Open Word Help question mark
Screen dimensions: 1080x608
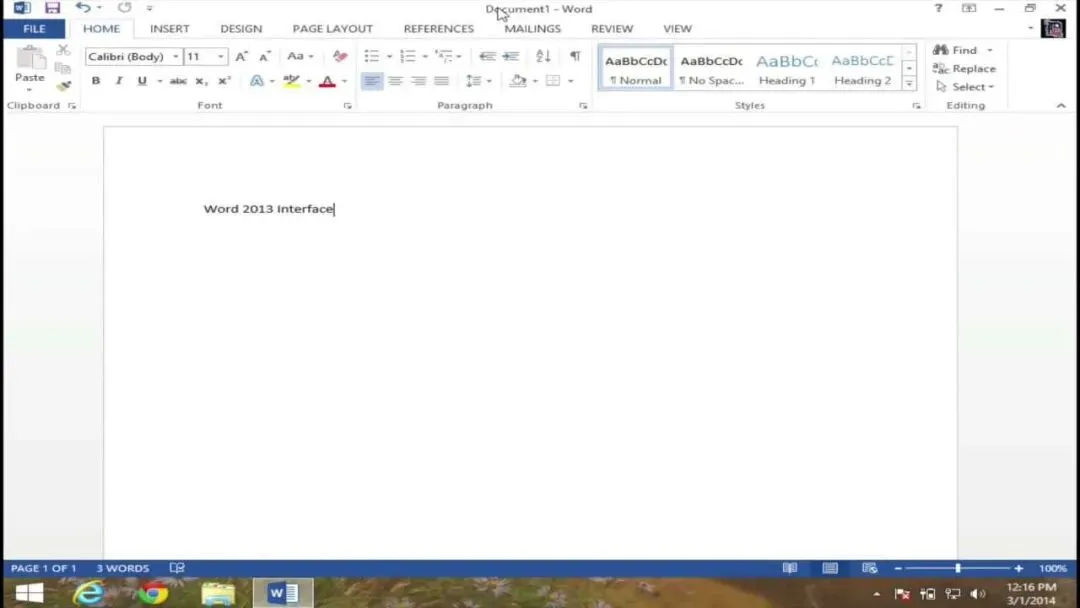[x=938, y=8]
